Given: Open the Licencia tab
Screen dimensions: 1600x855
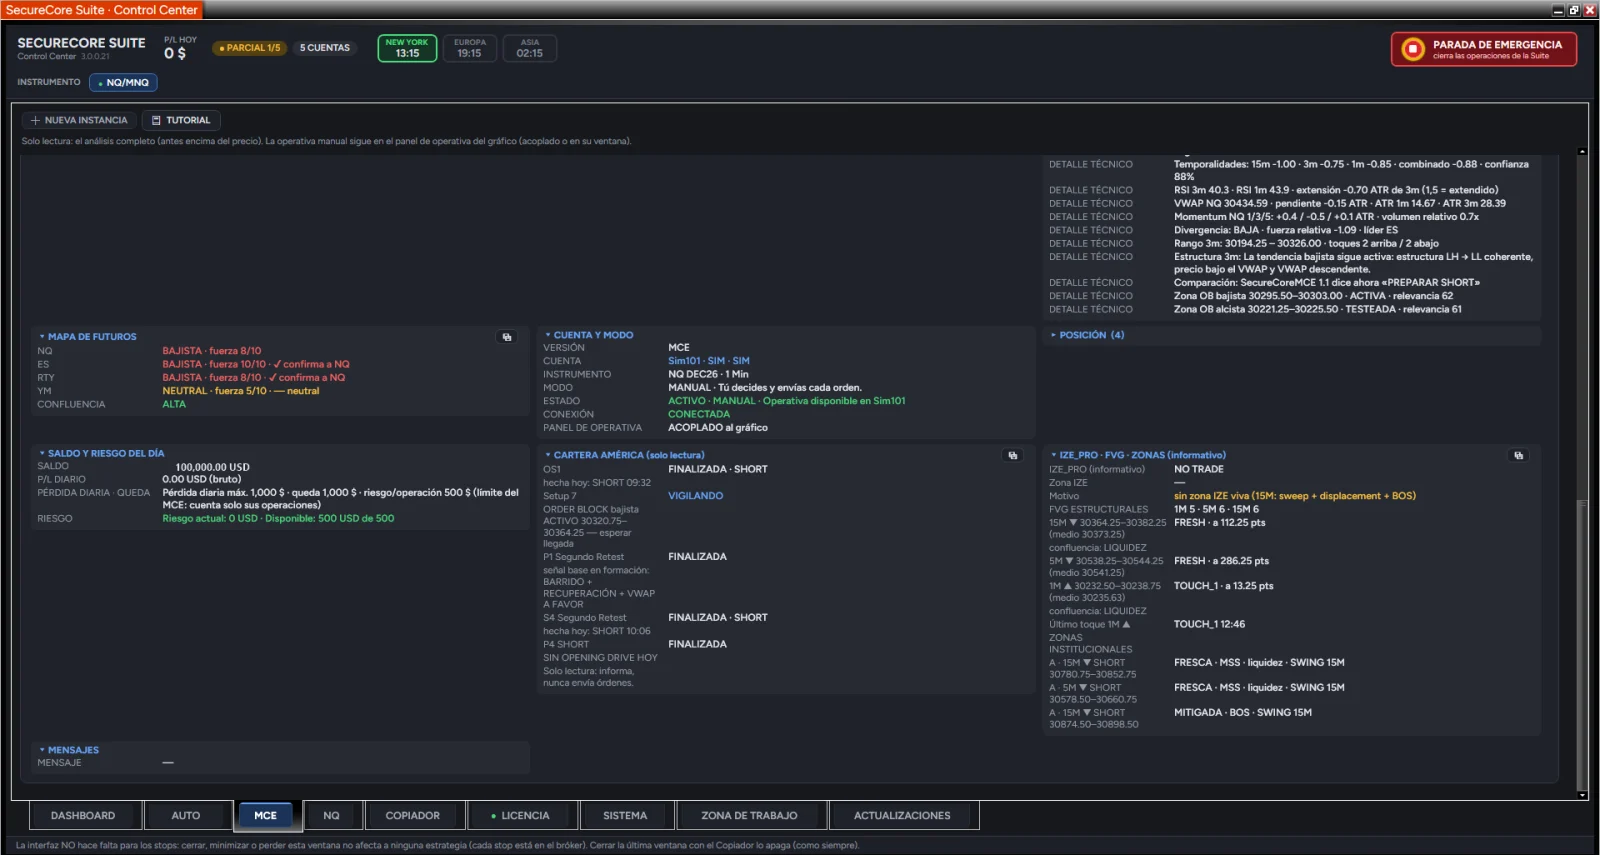Looking at the screenshot, I should pos(521,816).
